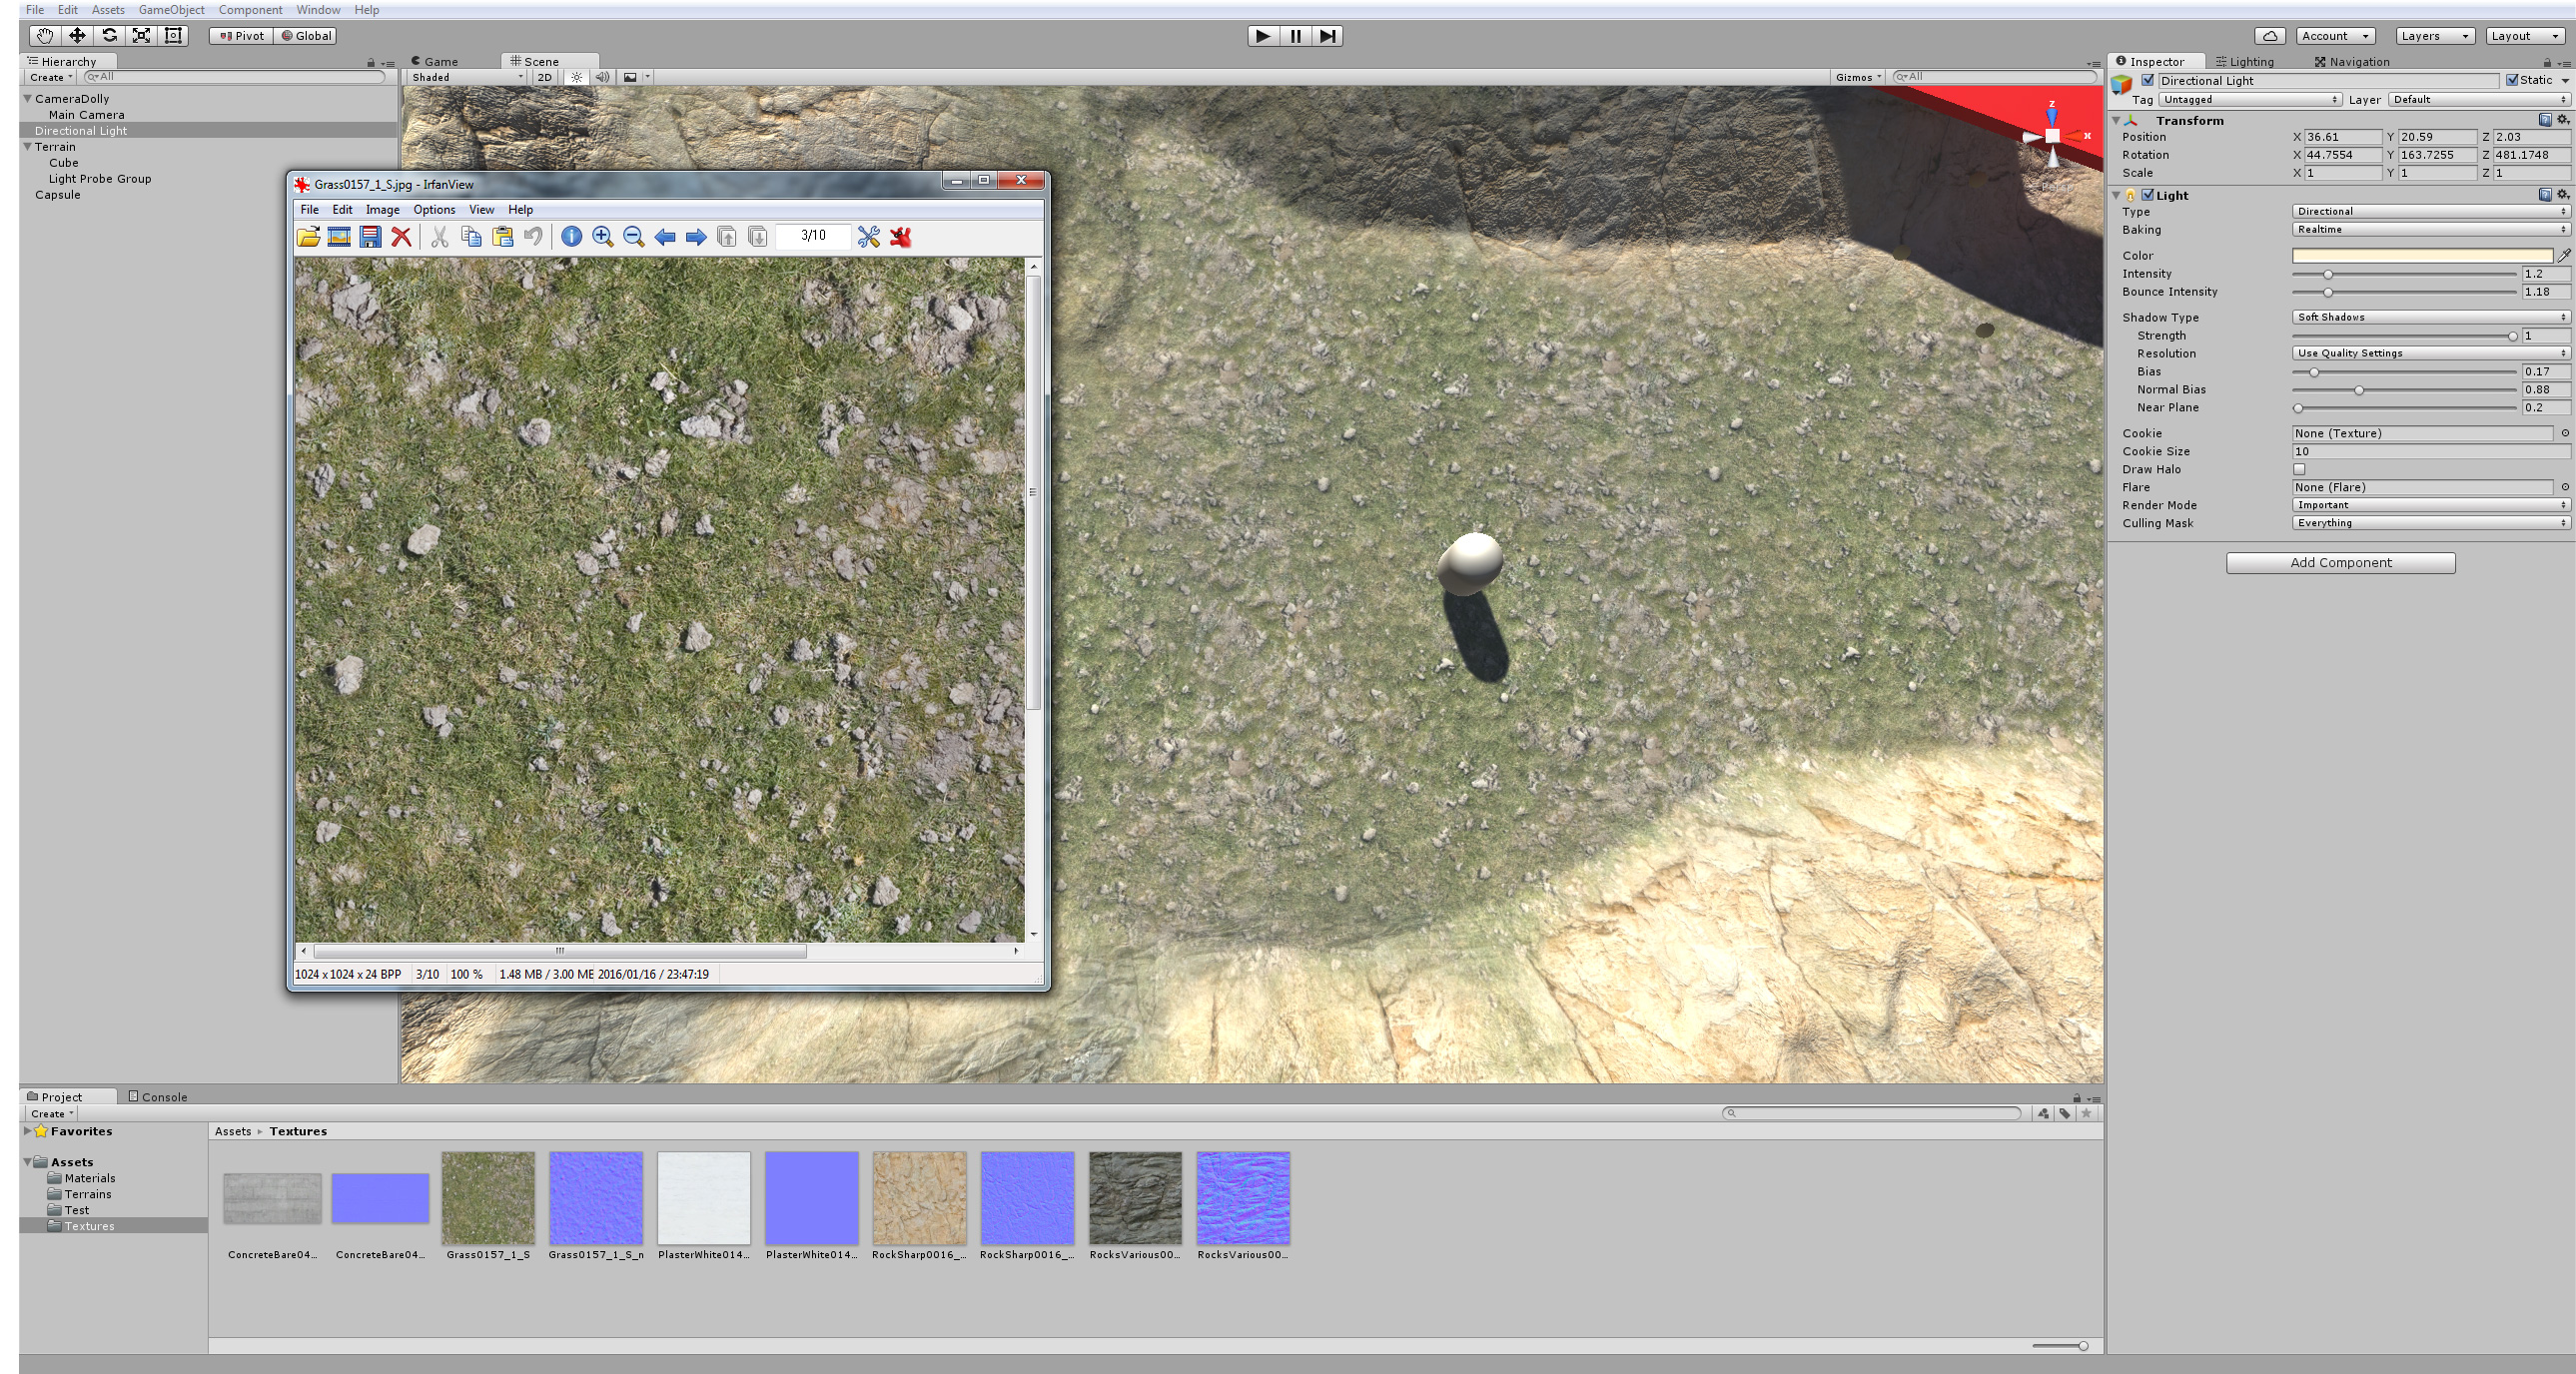The image size is (2576, 1374).
Task: Select the Grass0157_1_S texture thumbnail
Action: click(x=488, y=1198)
